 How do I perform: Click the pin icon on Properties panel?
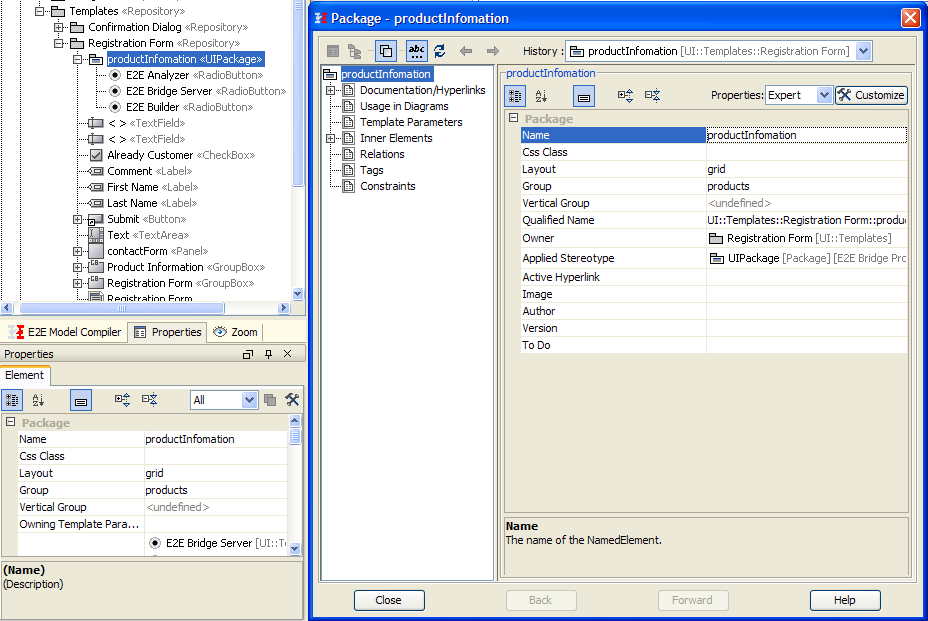click(268, 354)
